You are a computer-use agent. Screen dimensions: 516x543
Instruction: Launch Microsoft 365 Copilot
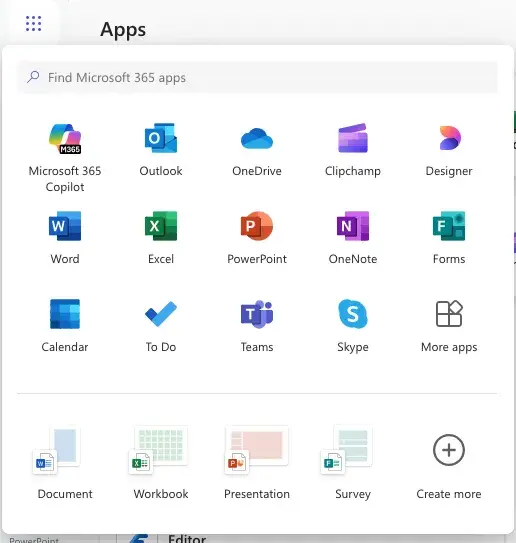pyautogui.click(x=65, y=158)
